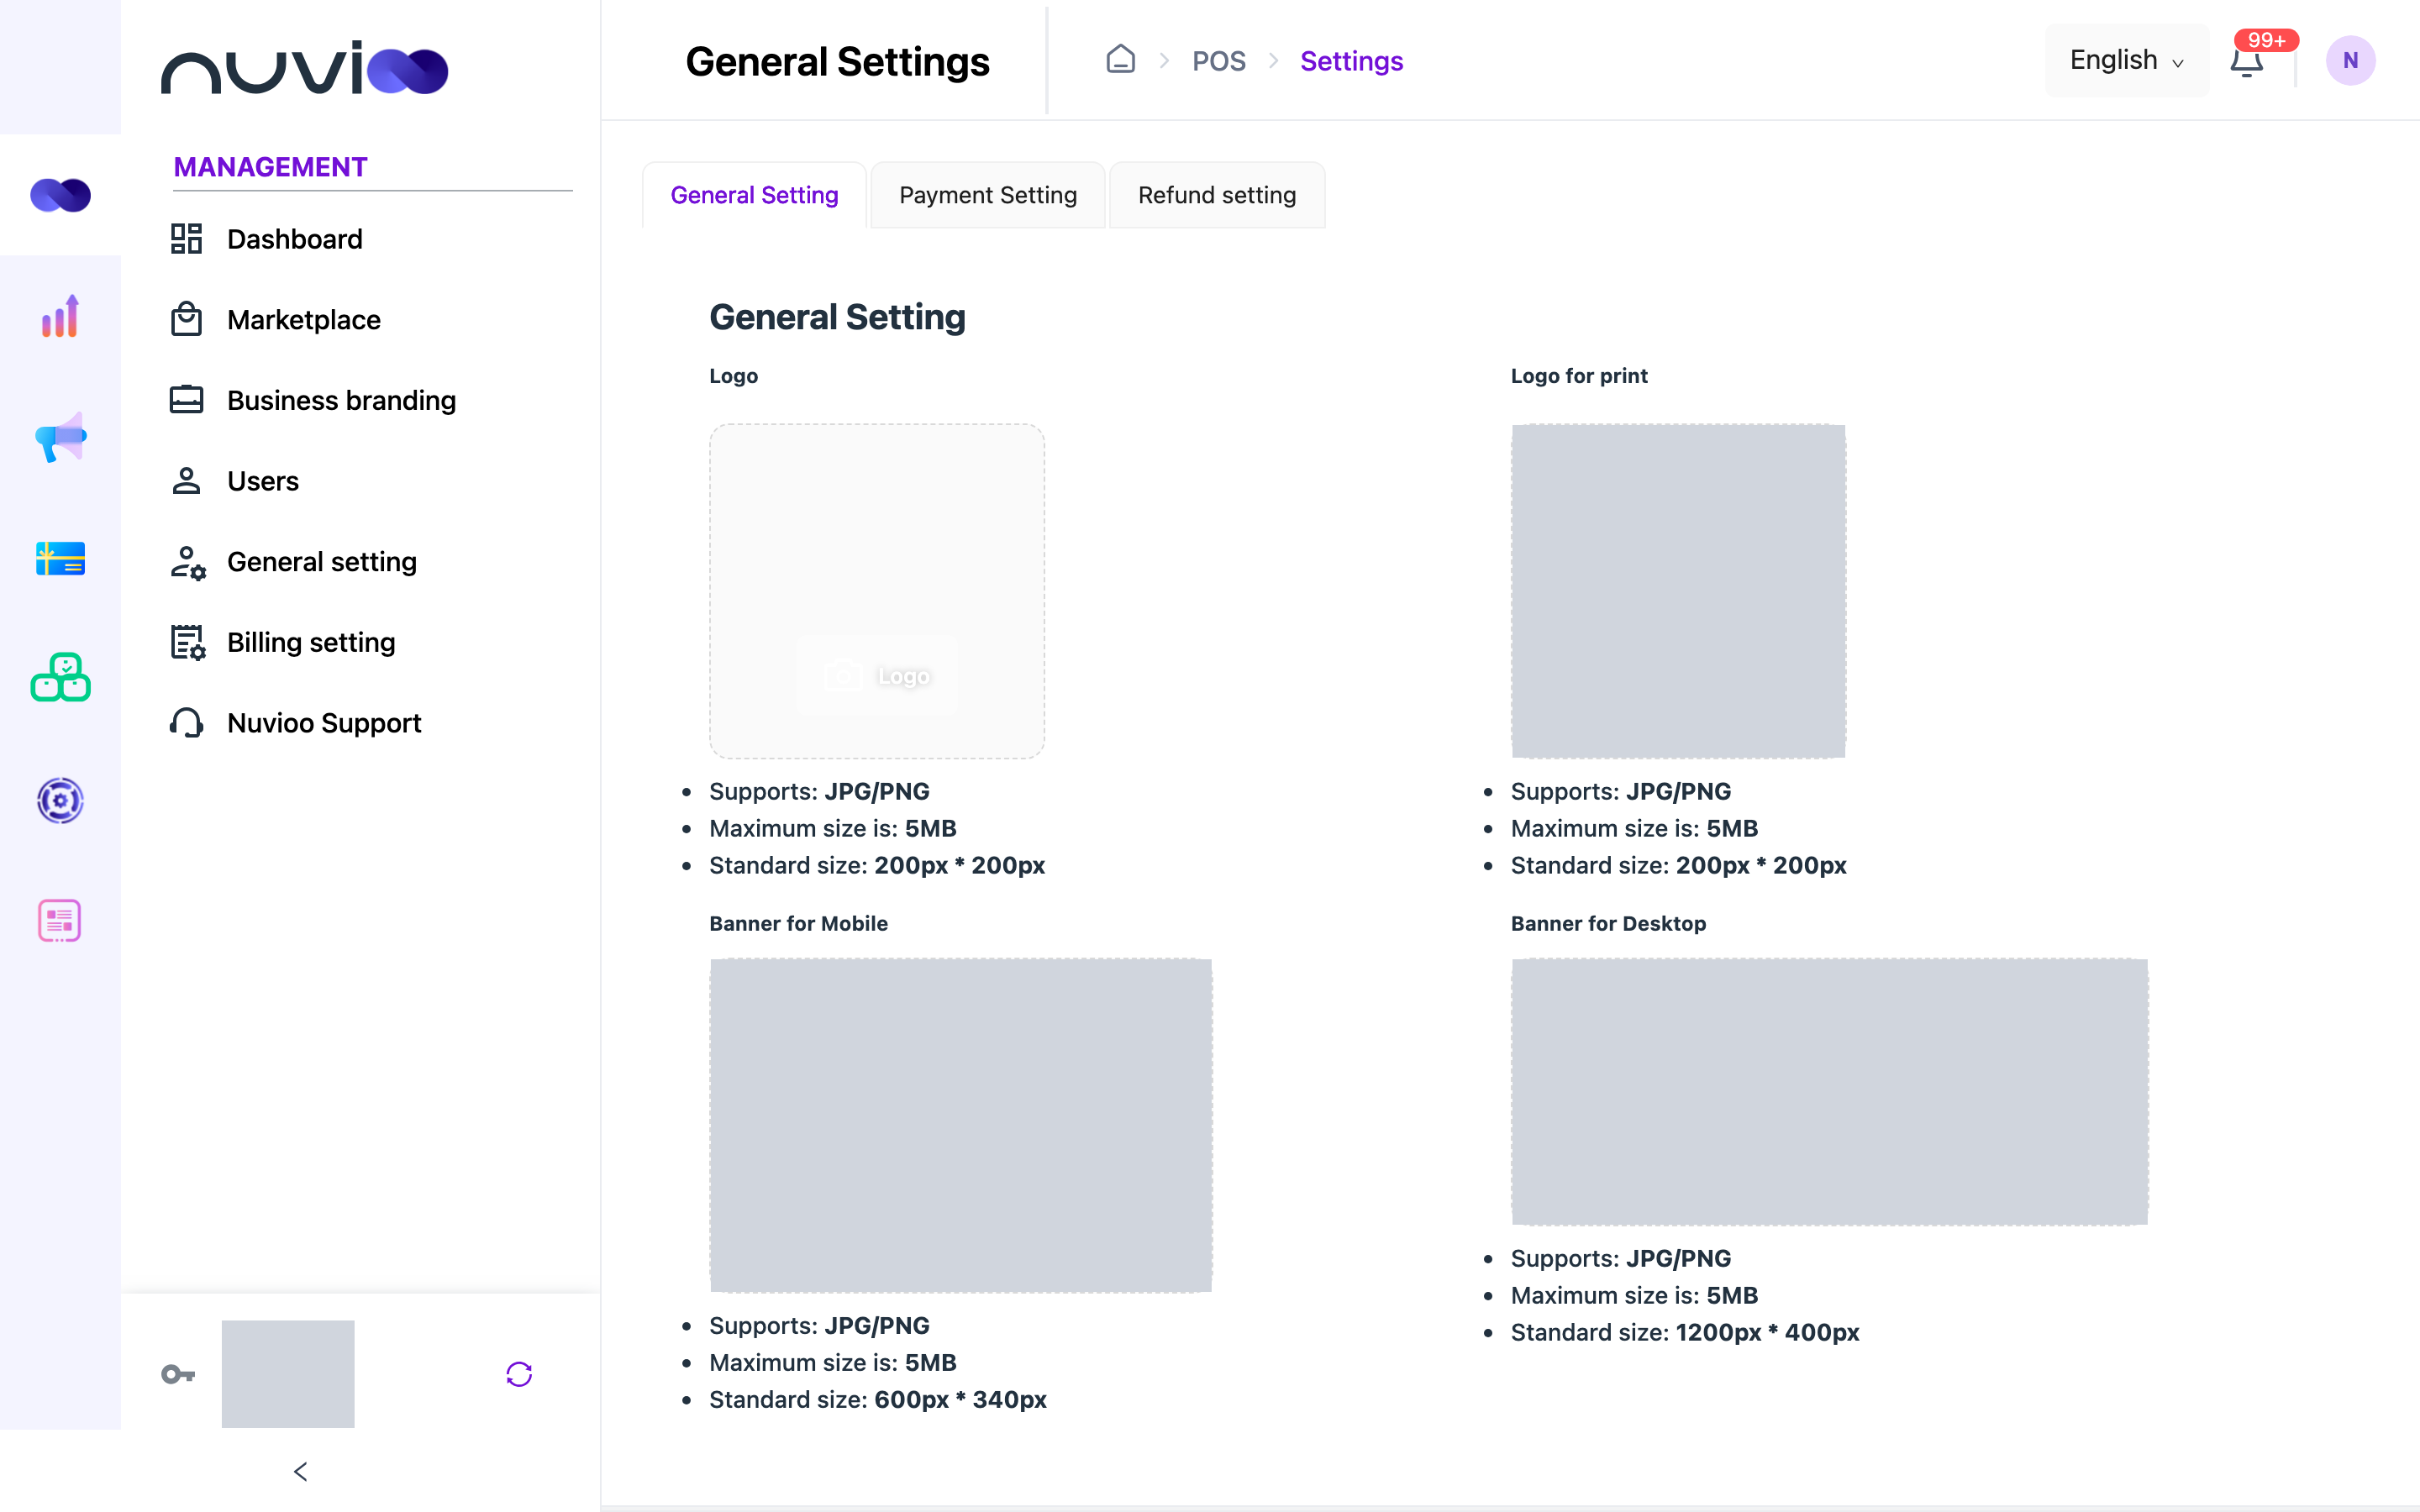Open General setting in the sidebar menu
The width and height of the screenshot is (2420, 1512).
(x=321, y=561)
